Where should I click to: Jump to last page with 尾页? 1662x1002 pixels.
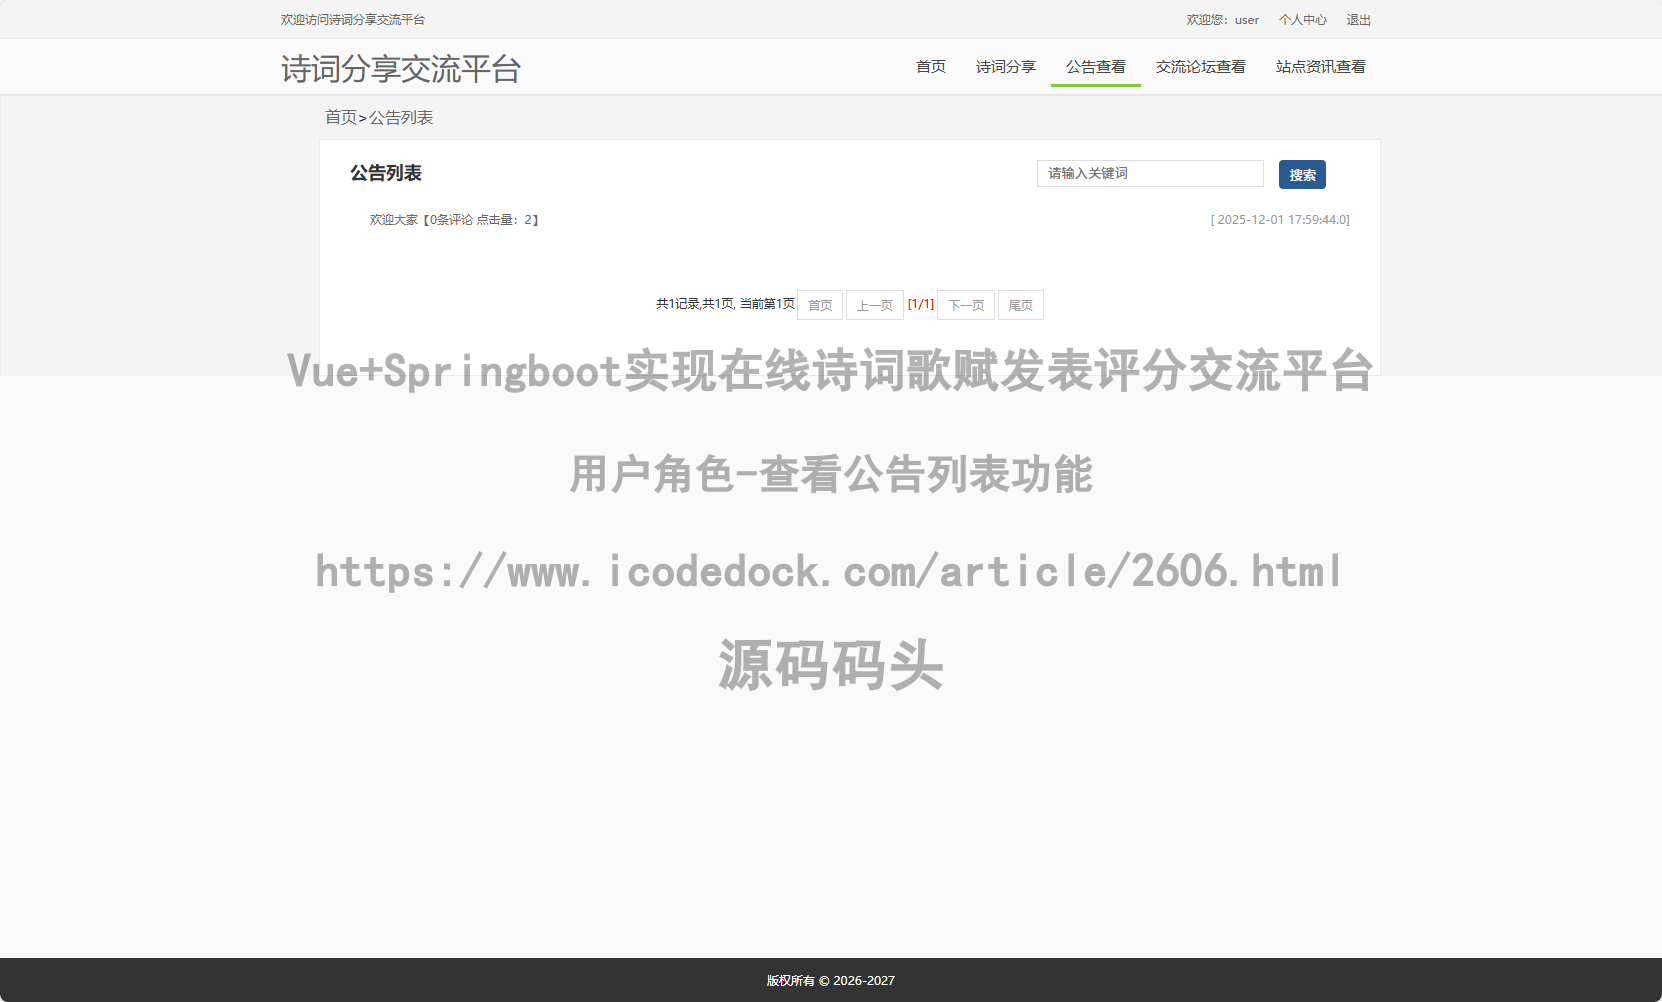pyautogui.click(x=1020, y=305)
